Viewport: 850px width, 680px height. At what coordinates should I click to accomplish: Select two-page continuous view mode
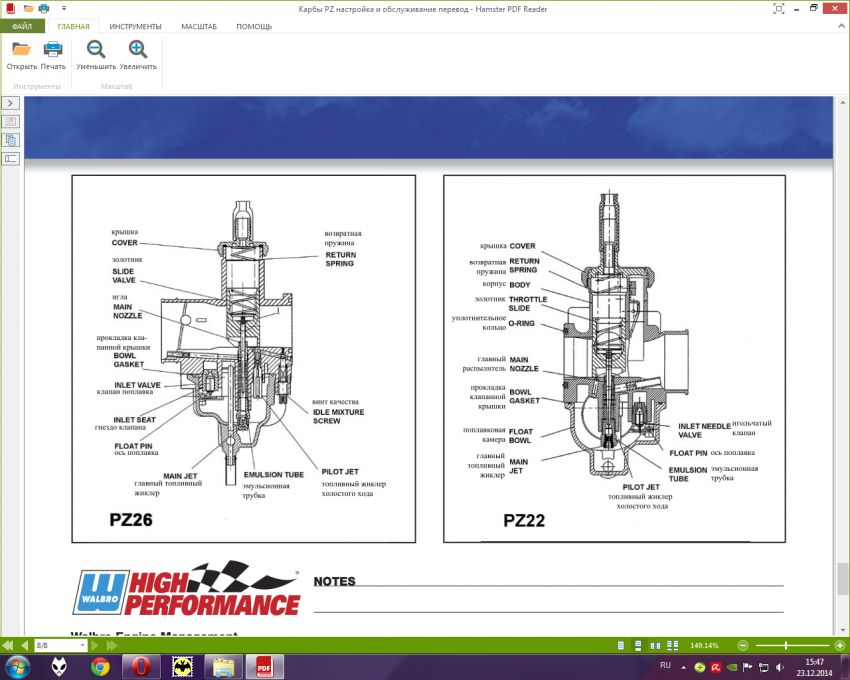[673, 645]
